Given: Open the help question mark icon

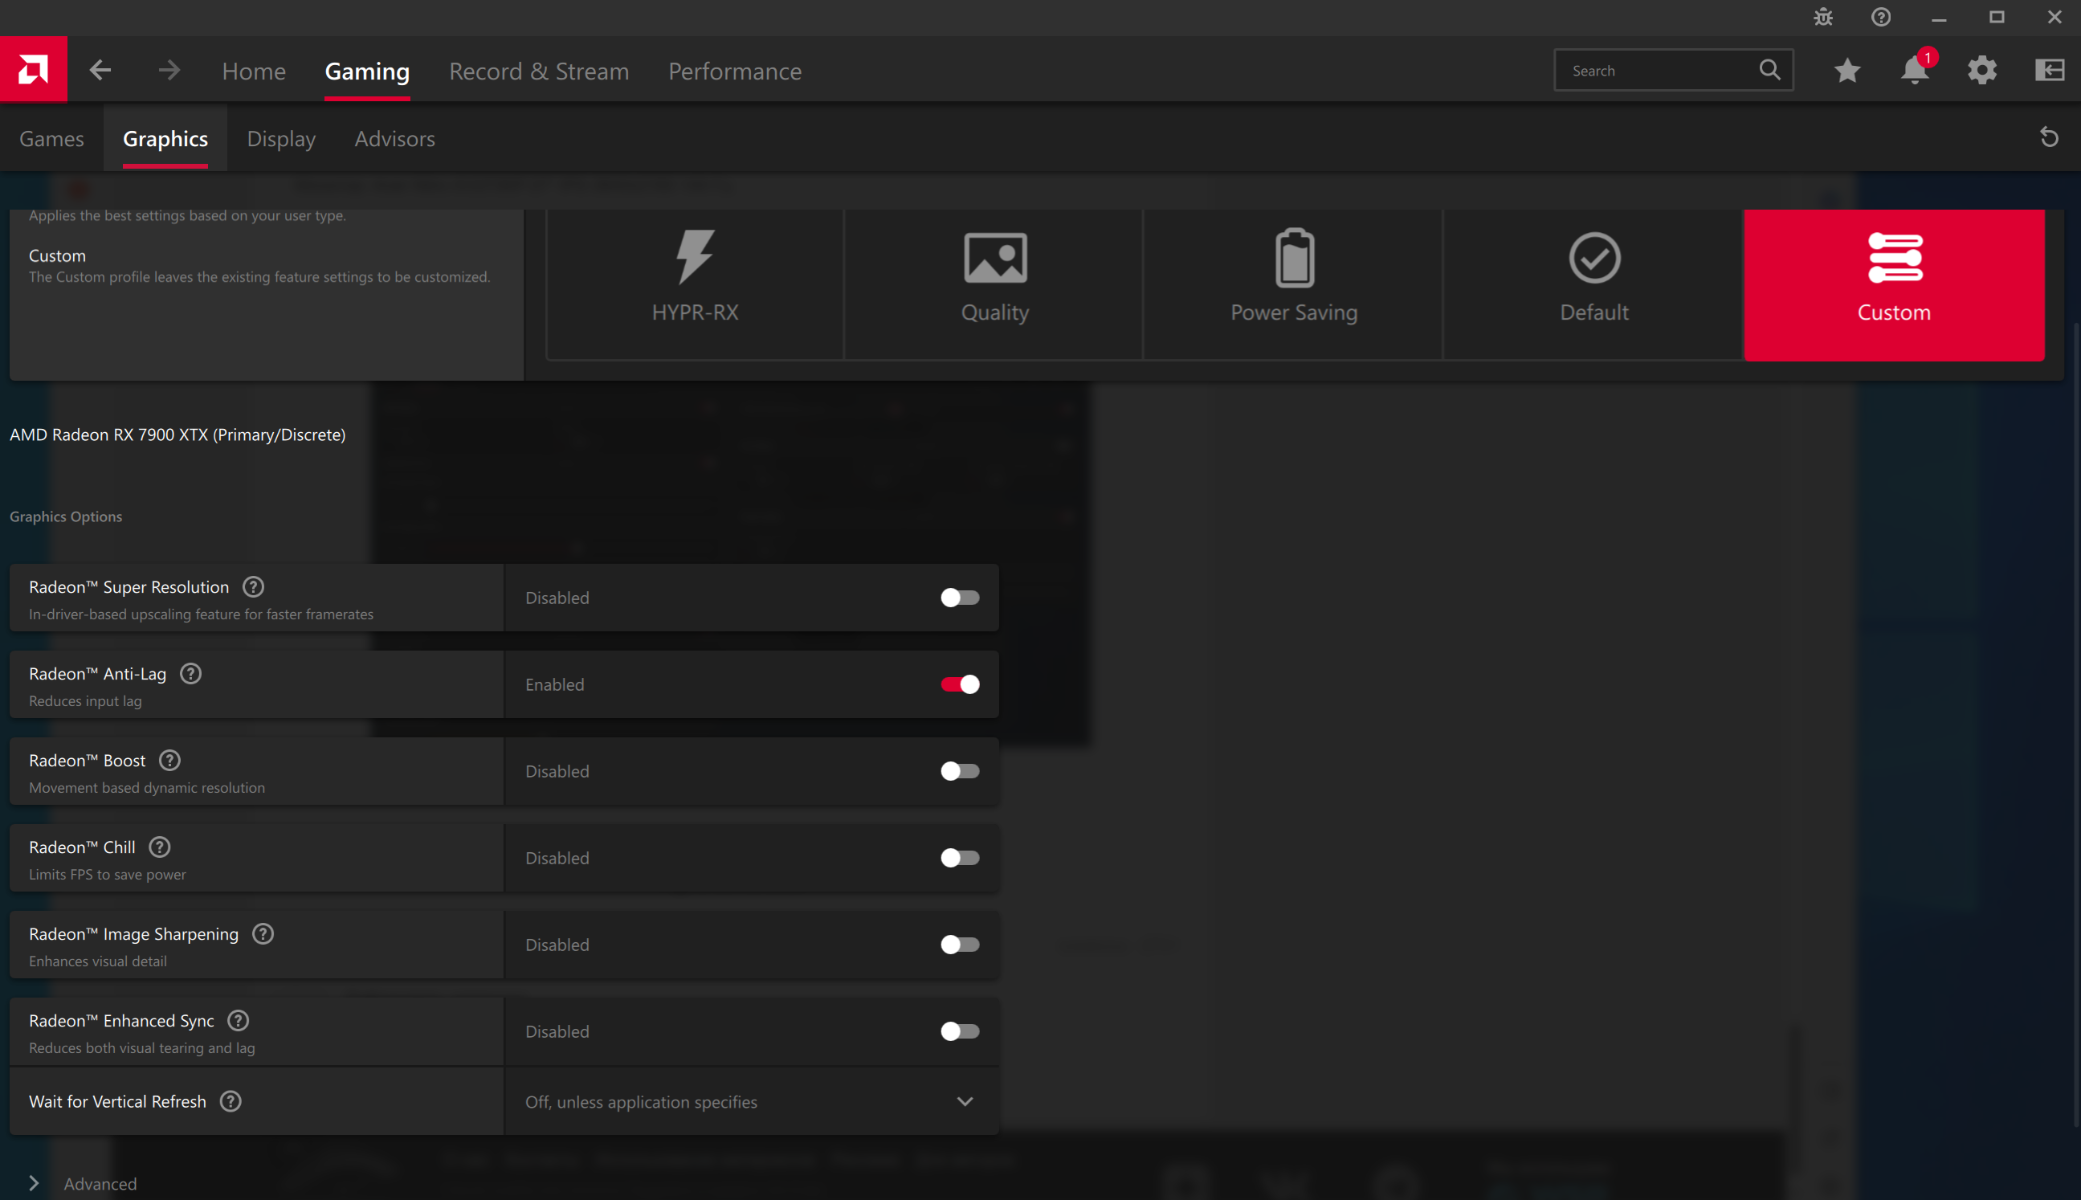Looking at the screenshot, I should tap(1881, 17).
